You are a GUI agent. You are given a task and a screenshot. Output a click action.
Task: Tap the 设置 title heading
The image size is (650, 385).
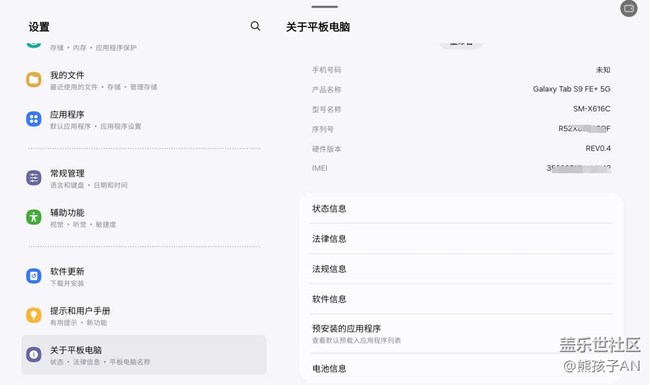(x=39, y=27)
